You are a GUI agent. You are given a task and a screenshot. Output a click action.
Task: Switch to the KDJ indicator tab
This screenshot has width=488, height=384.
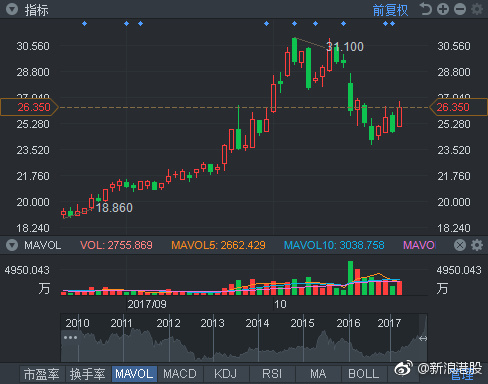click(x=226, y=374)
